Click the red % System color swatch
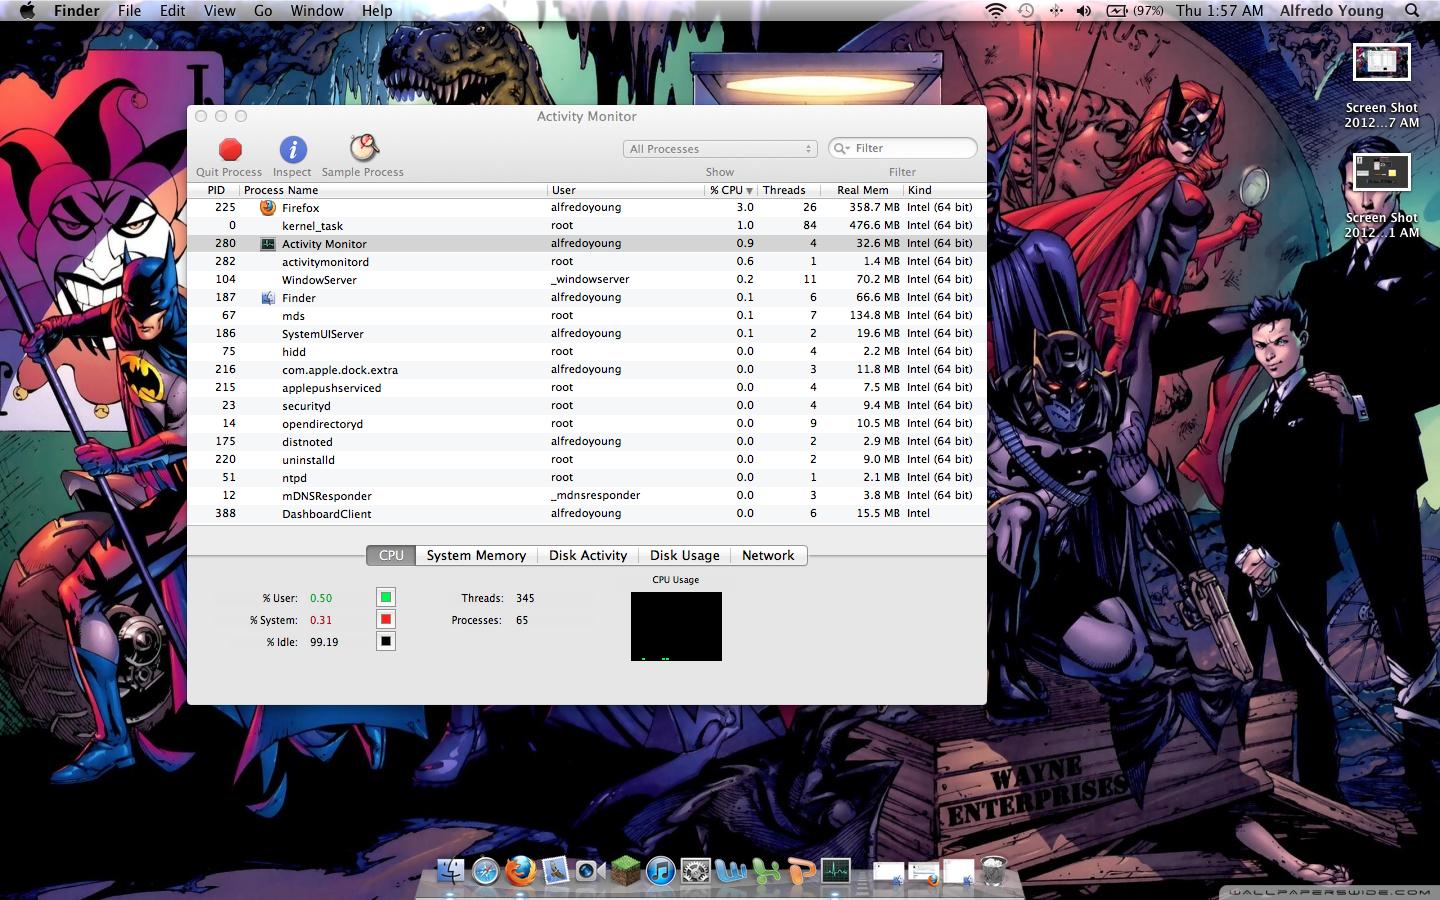Screen dimensions: 1440x900 click(x=386, y=619)
